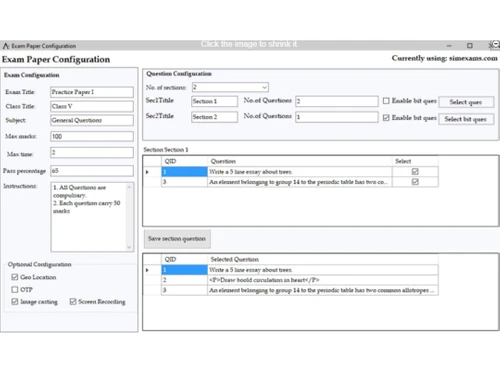The width and height of the screenshot is (500, 375).
Task: Click the Subject field General Questions
Action: tap(92, 120)
